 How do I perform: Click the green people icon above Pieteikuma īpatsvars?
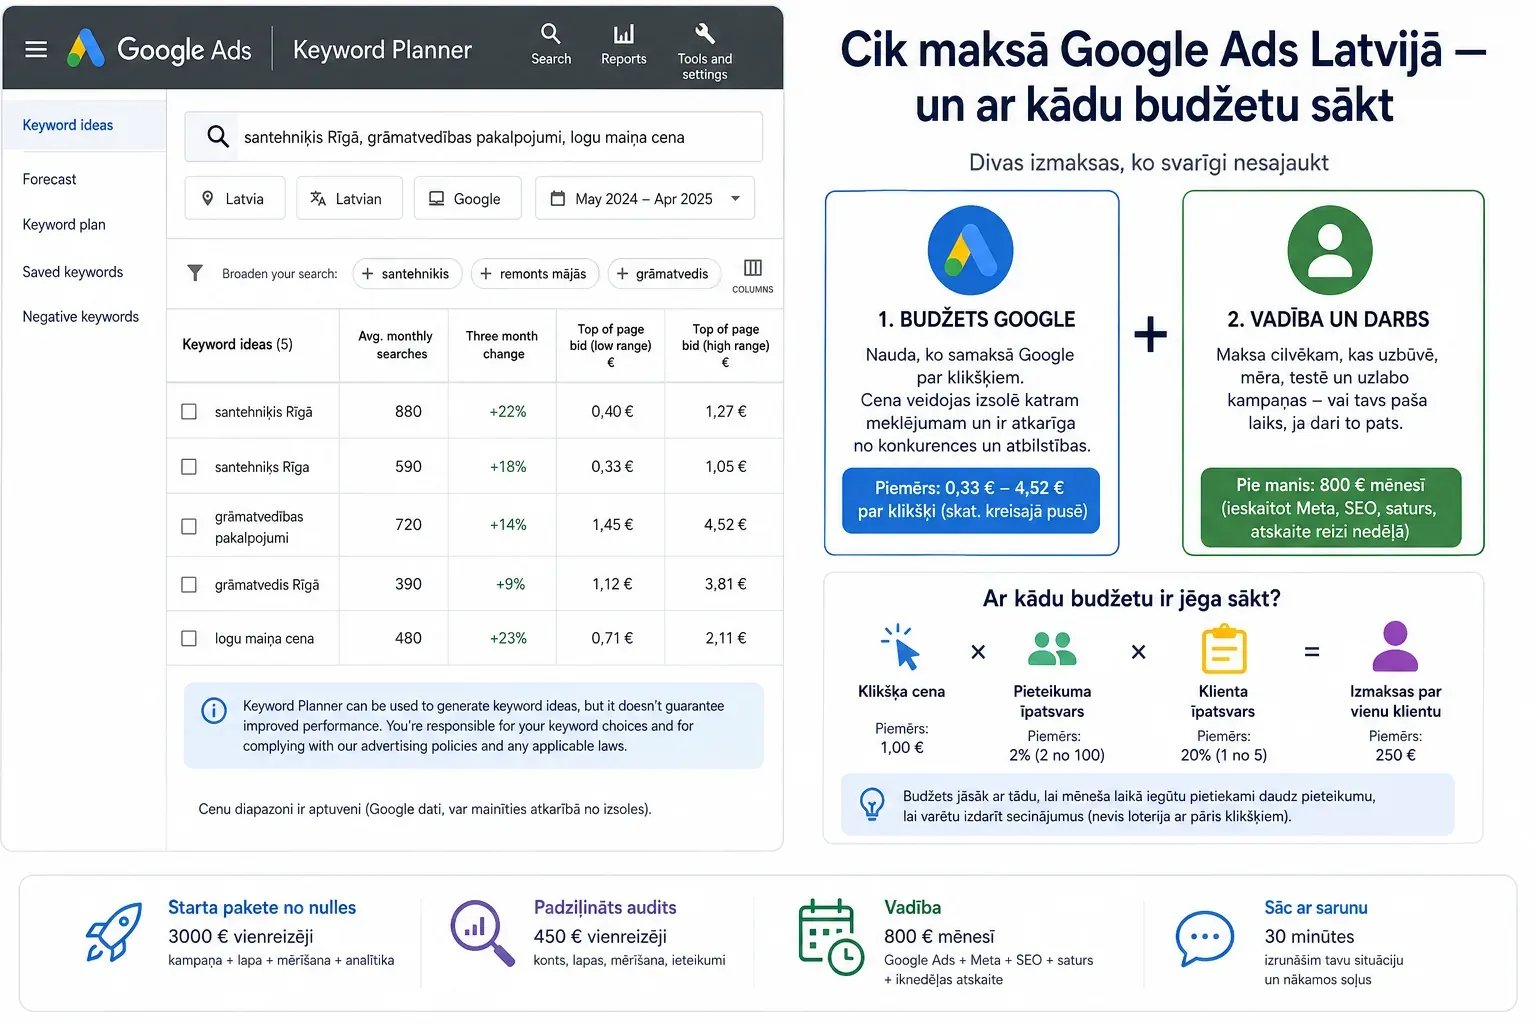tap(1052, 648)
